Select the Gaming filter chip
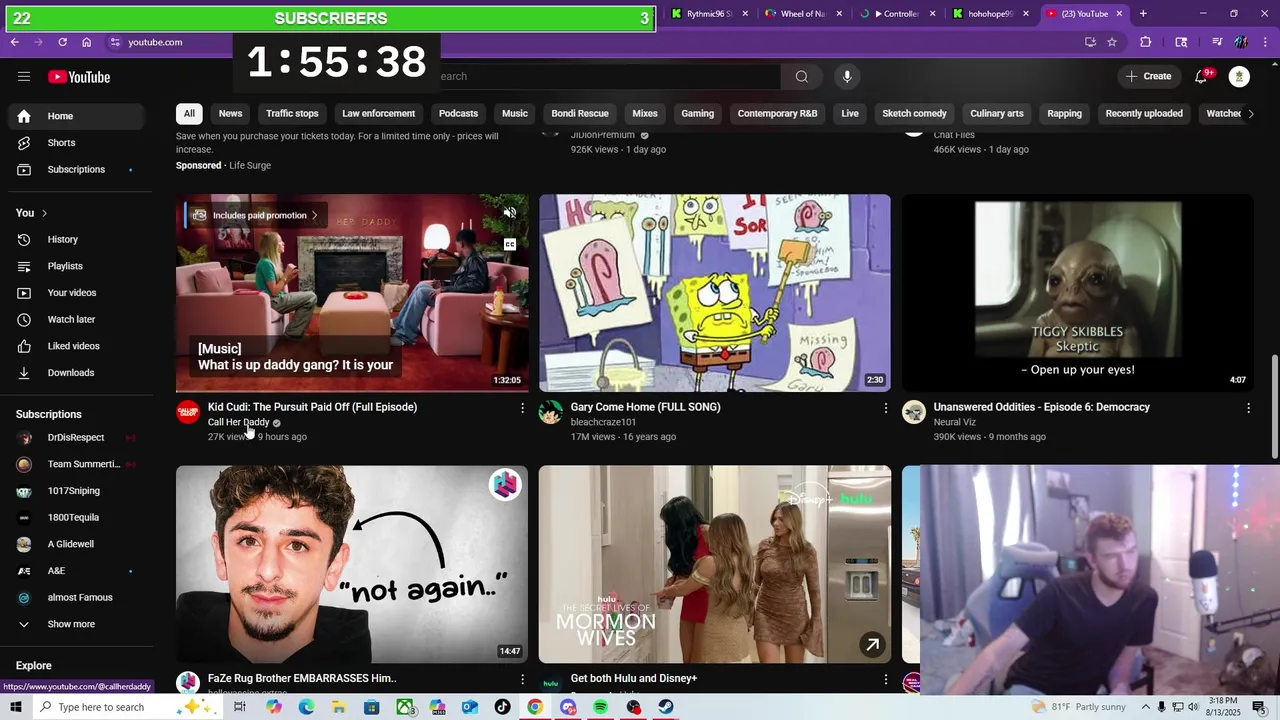This screenshot has width=1280, height=720. (698, 114)
